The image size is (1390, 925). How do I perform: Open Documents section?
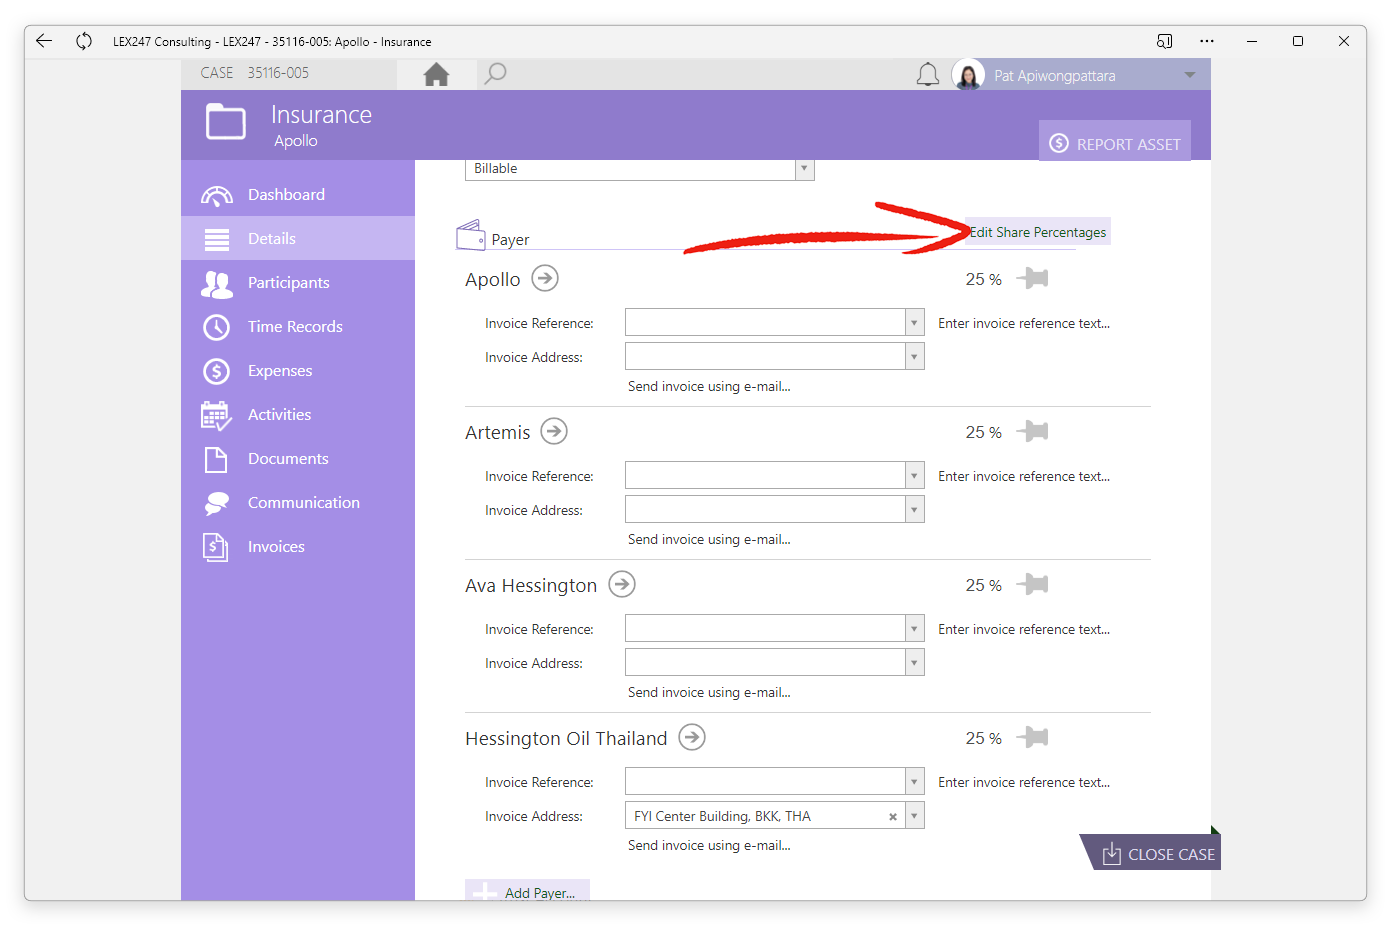coord(298,458)
